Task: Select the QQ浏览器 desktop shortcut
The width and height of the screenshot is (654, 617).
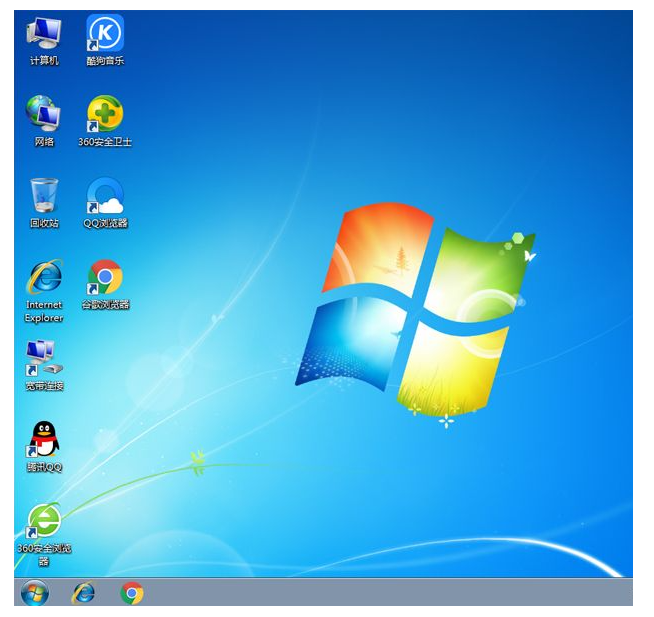Action: click(105, 196)
